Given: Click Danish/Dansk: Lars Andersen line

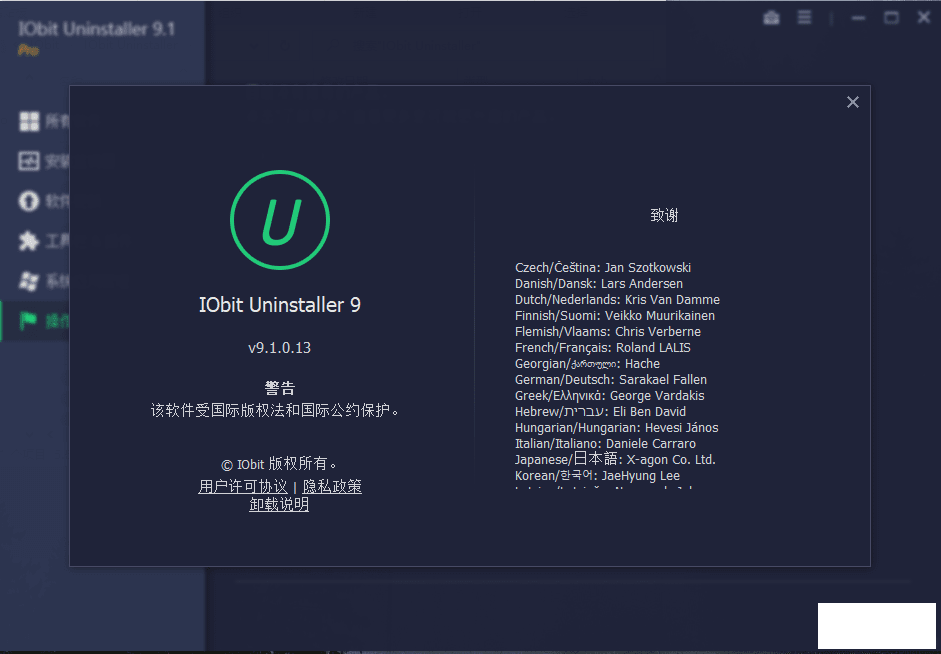Looking at the screenshot, I should (x=598, y=283).
